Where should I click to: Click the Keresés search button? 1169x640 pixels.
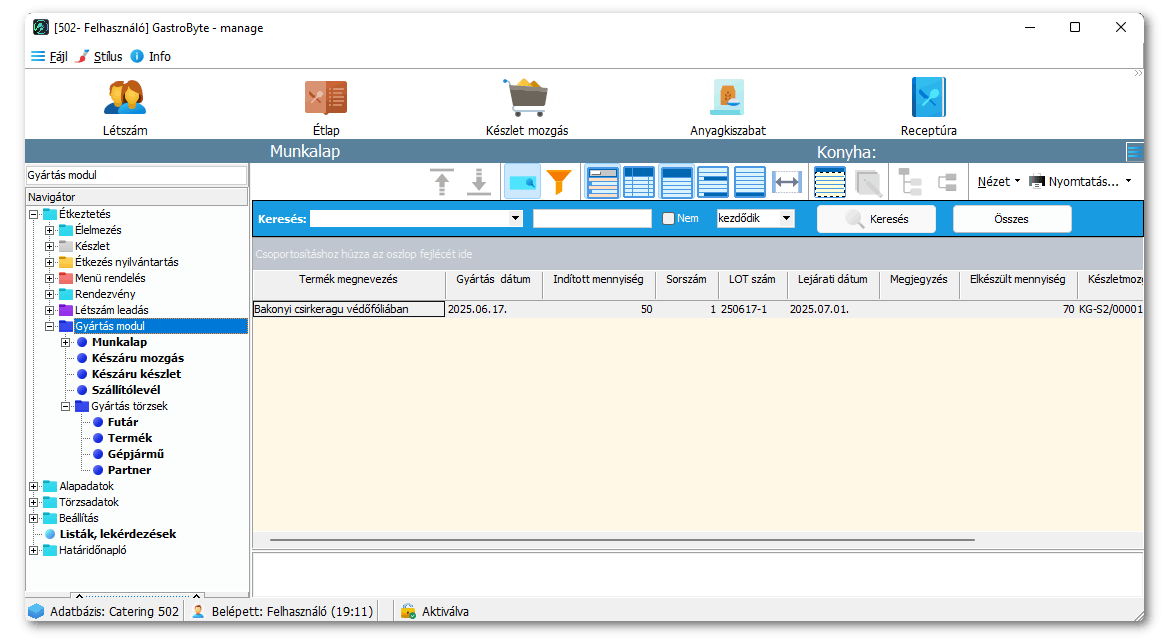click(876, 219)
